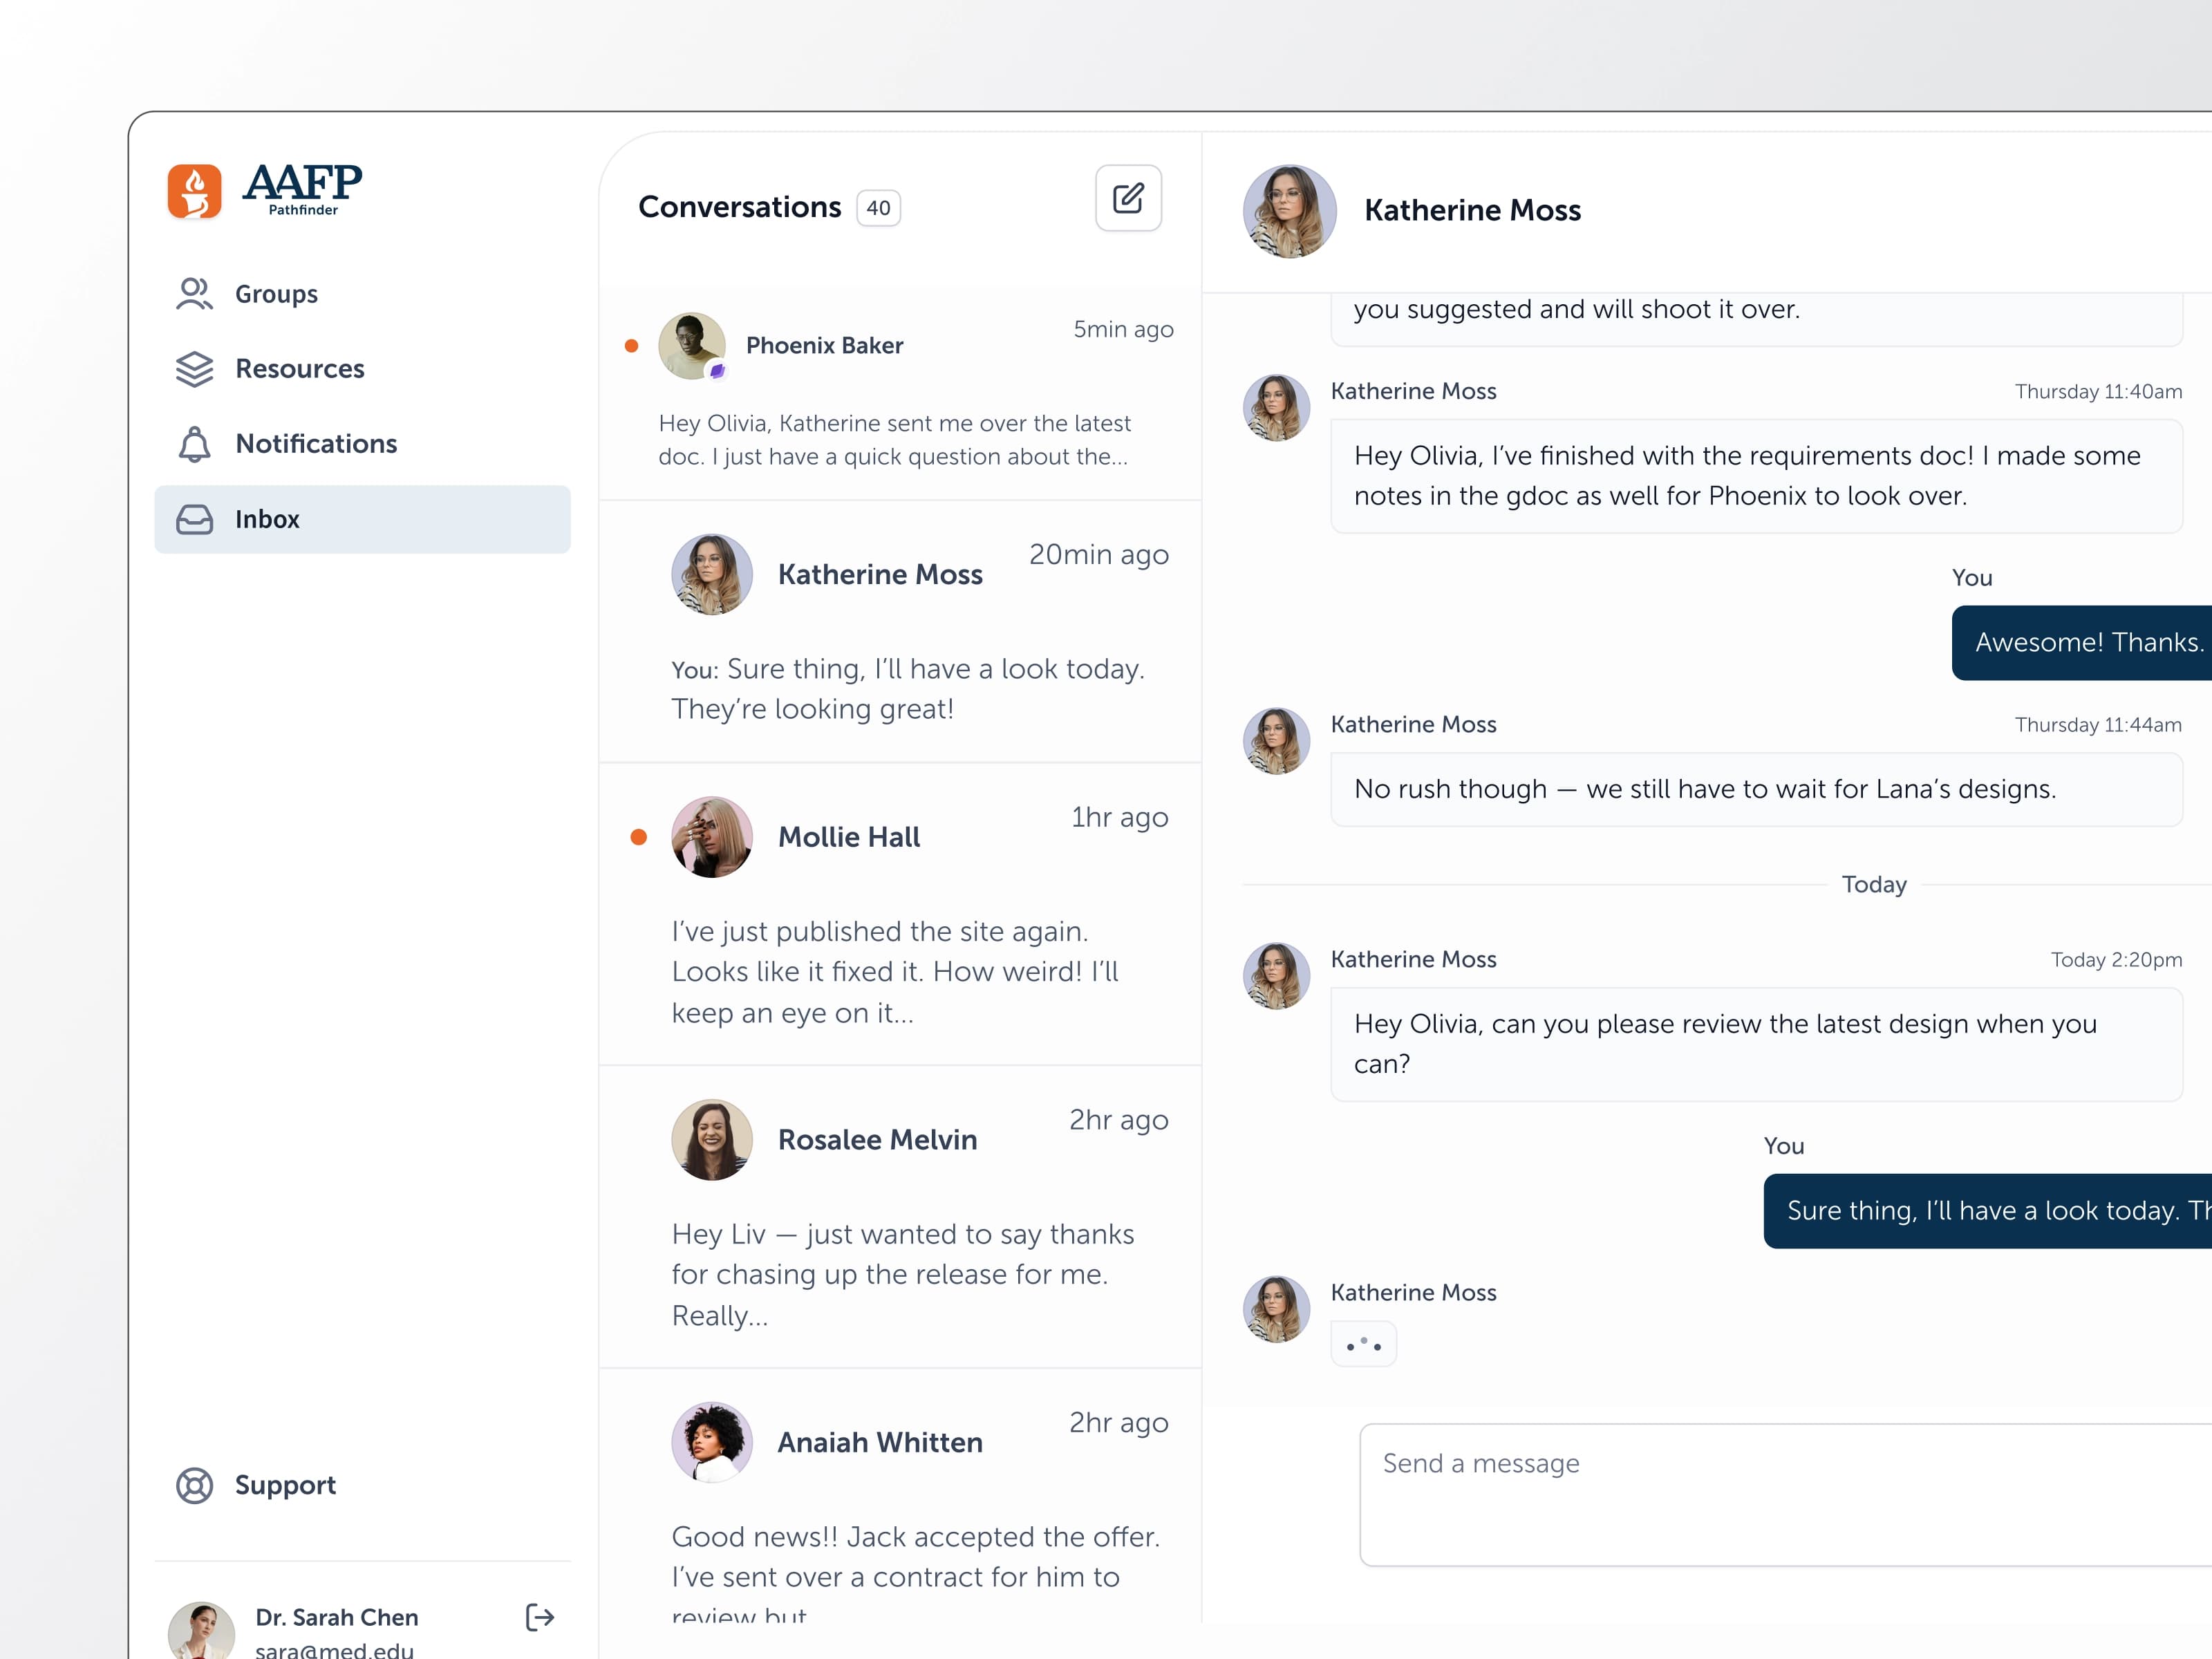This screenshot has width=2212, height=1659.
Task: Open Mollie Hall's conversation
Action: click(x=900, y=914)
